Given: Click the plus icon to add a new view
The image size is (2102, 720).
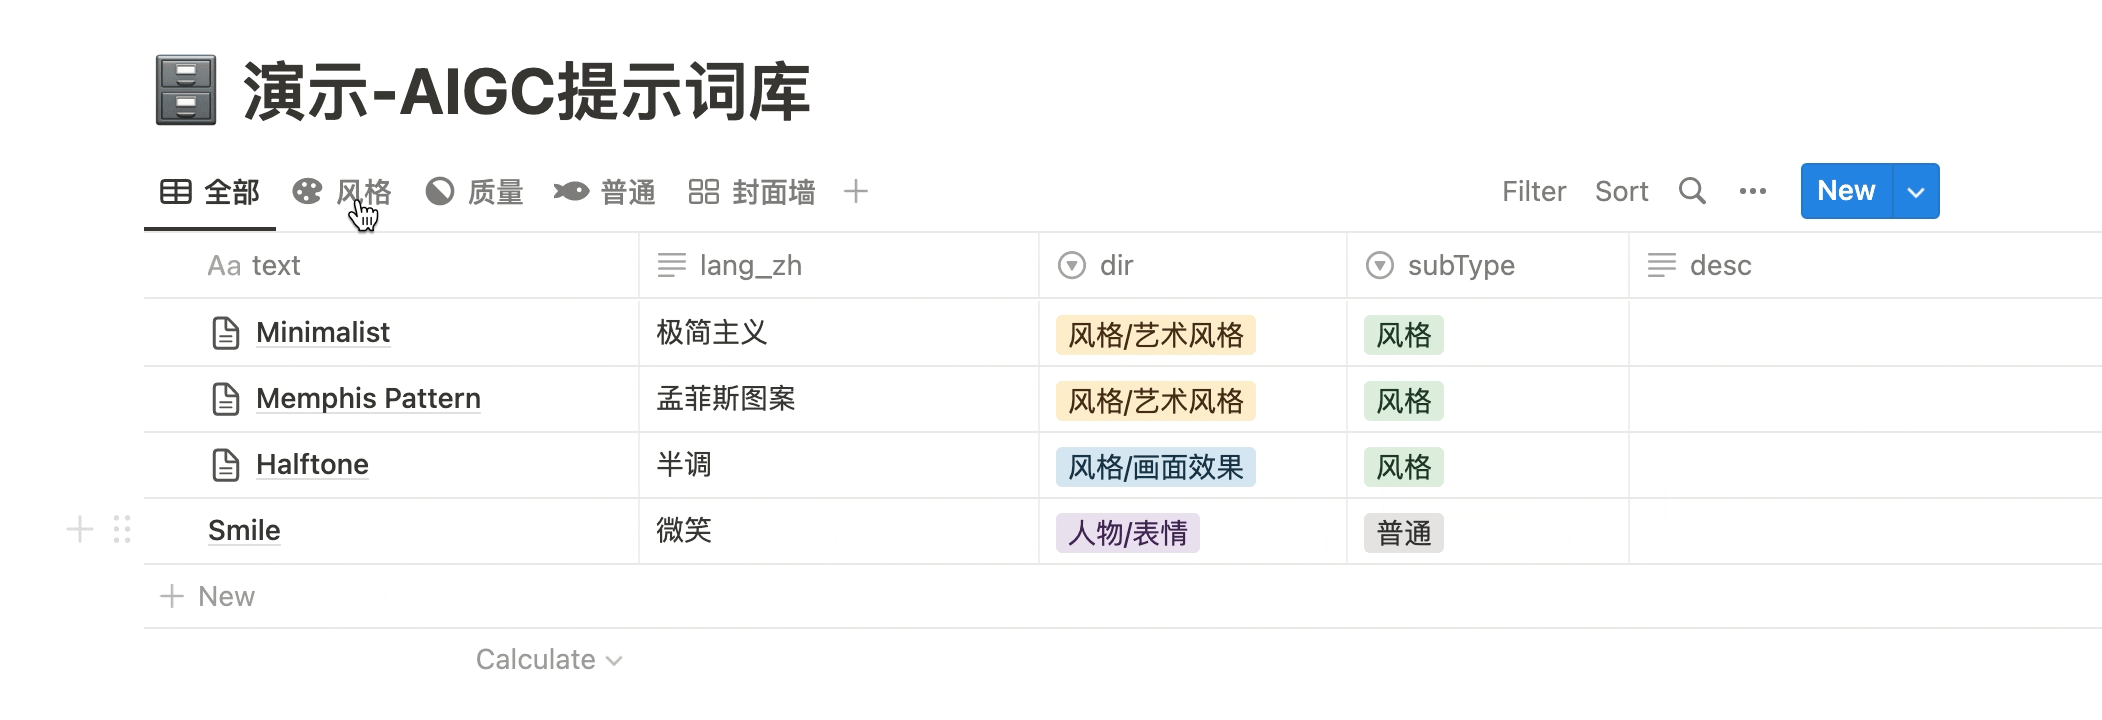Looking at the screenshot, I should (856, 191).
